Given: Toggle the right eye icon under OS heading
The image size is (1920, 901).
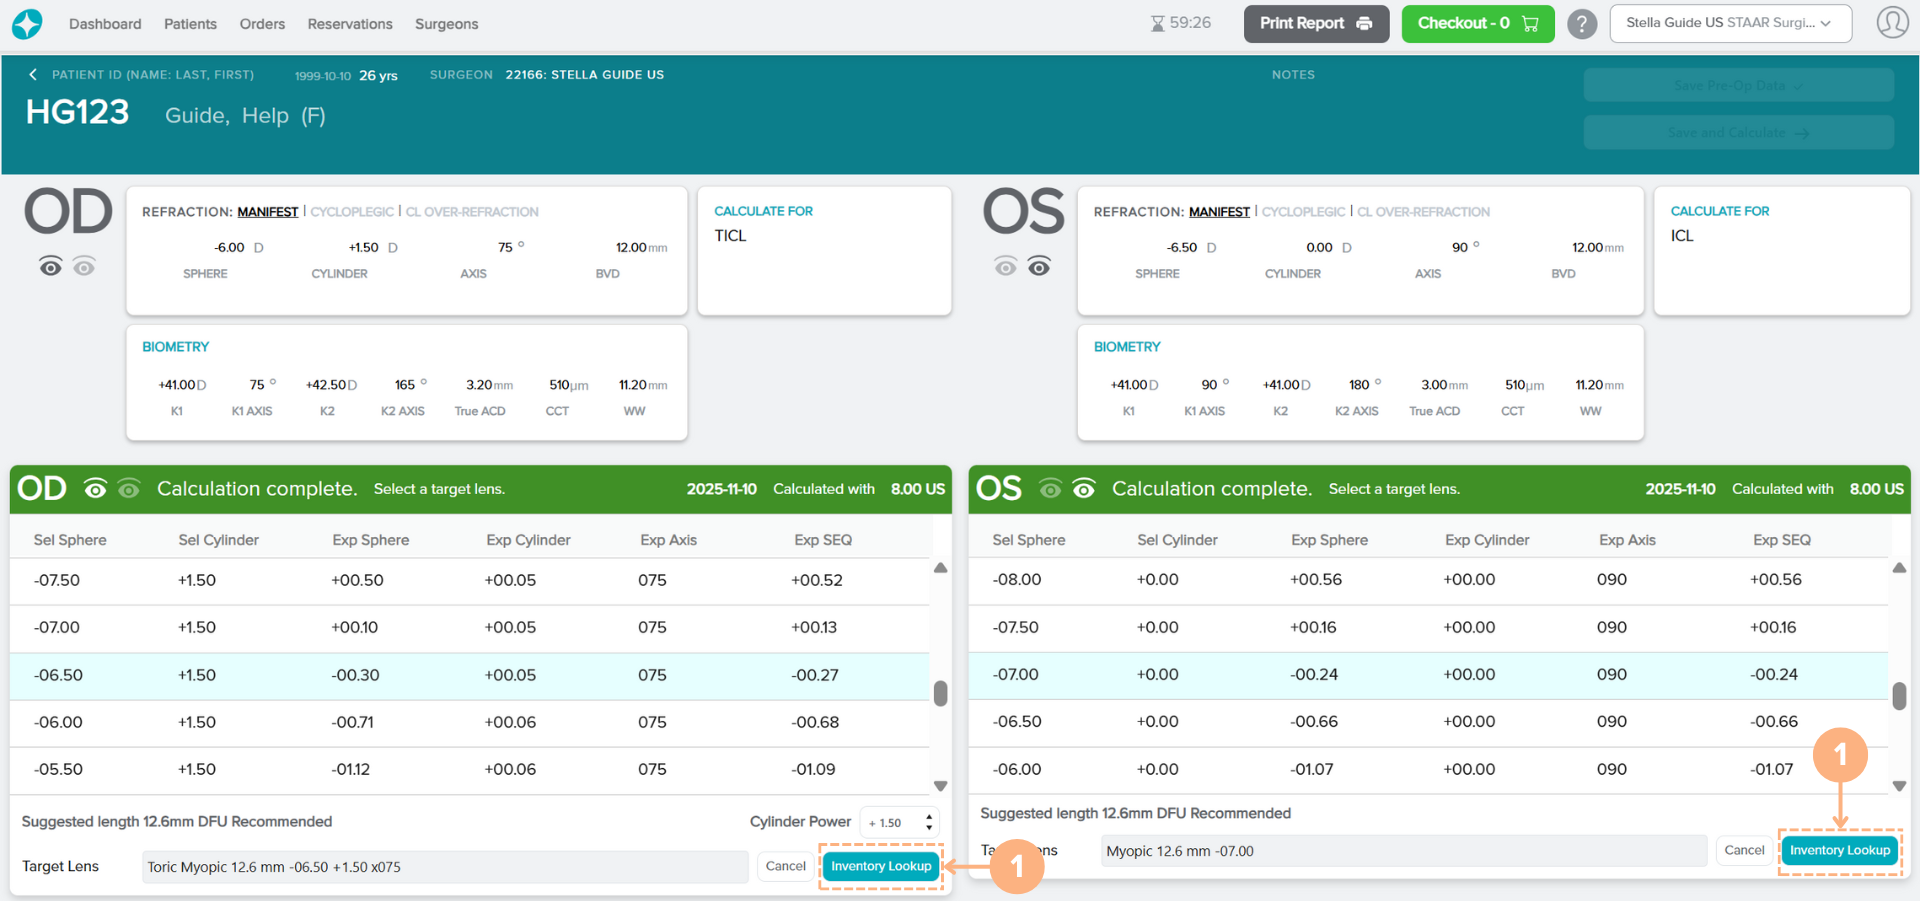Looking at the screenshot, I should (x=1039, y=266).
